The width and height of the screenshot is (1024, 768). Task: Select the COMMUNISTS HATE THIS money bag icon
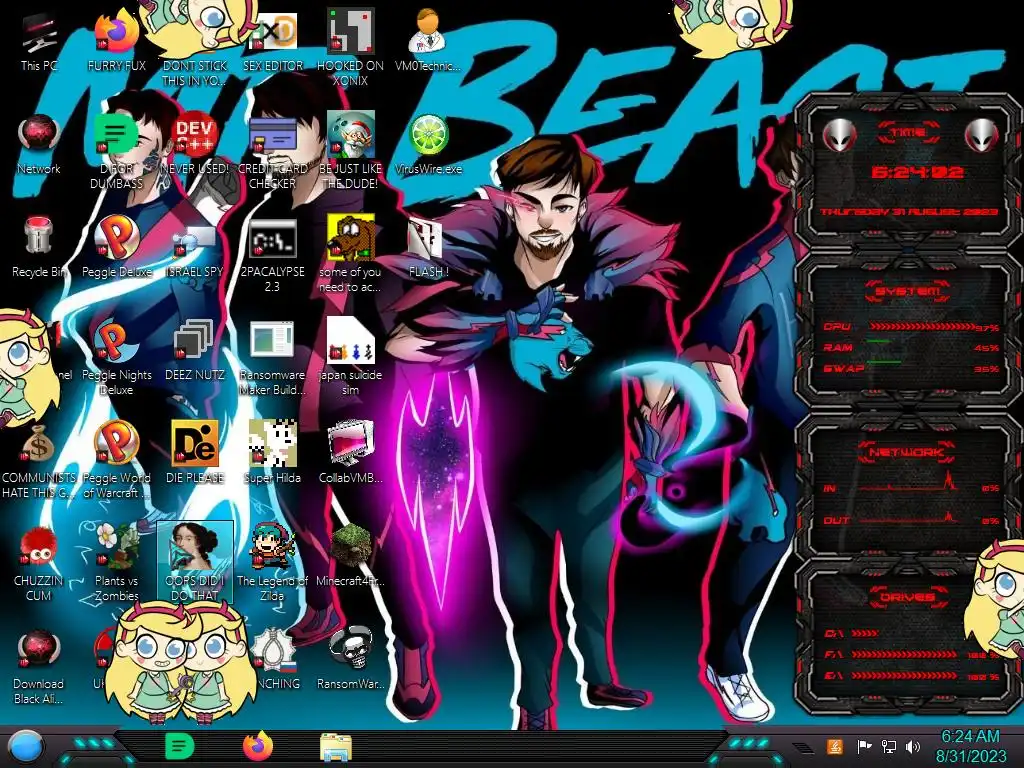39,461
